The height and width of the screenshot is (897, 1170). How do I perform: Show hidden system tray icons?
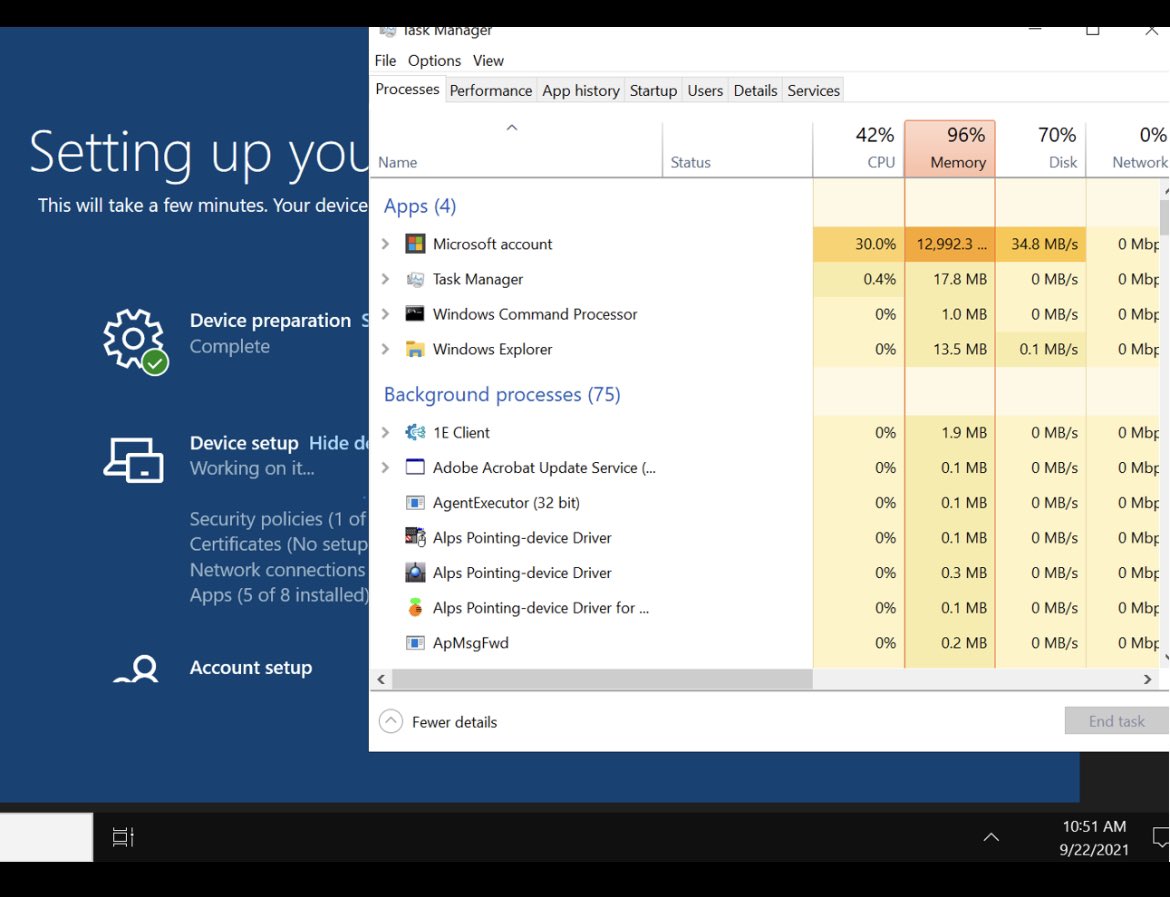(990, 837)
